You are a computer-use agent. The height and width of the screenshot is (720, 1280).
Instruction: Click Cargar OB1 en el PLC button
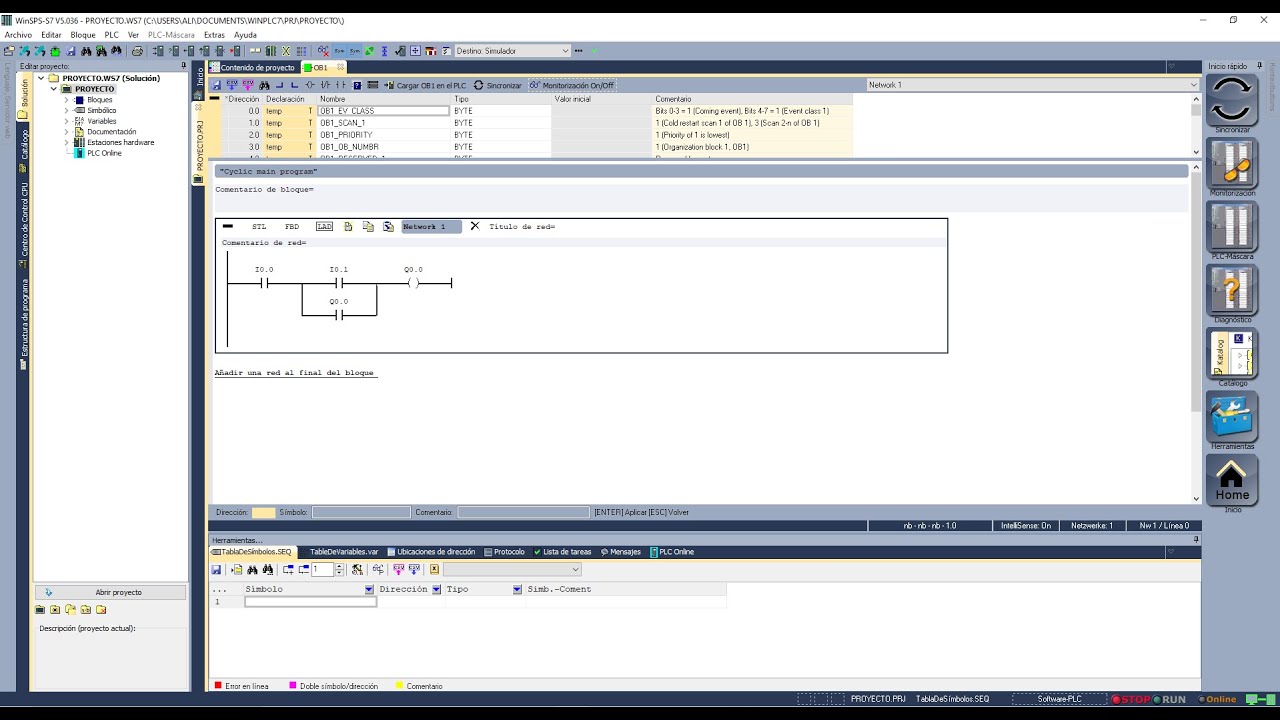pyautogui.click(x=426, y=85)
